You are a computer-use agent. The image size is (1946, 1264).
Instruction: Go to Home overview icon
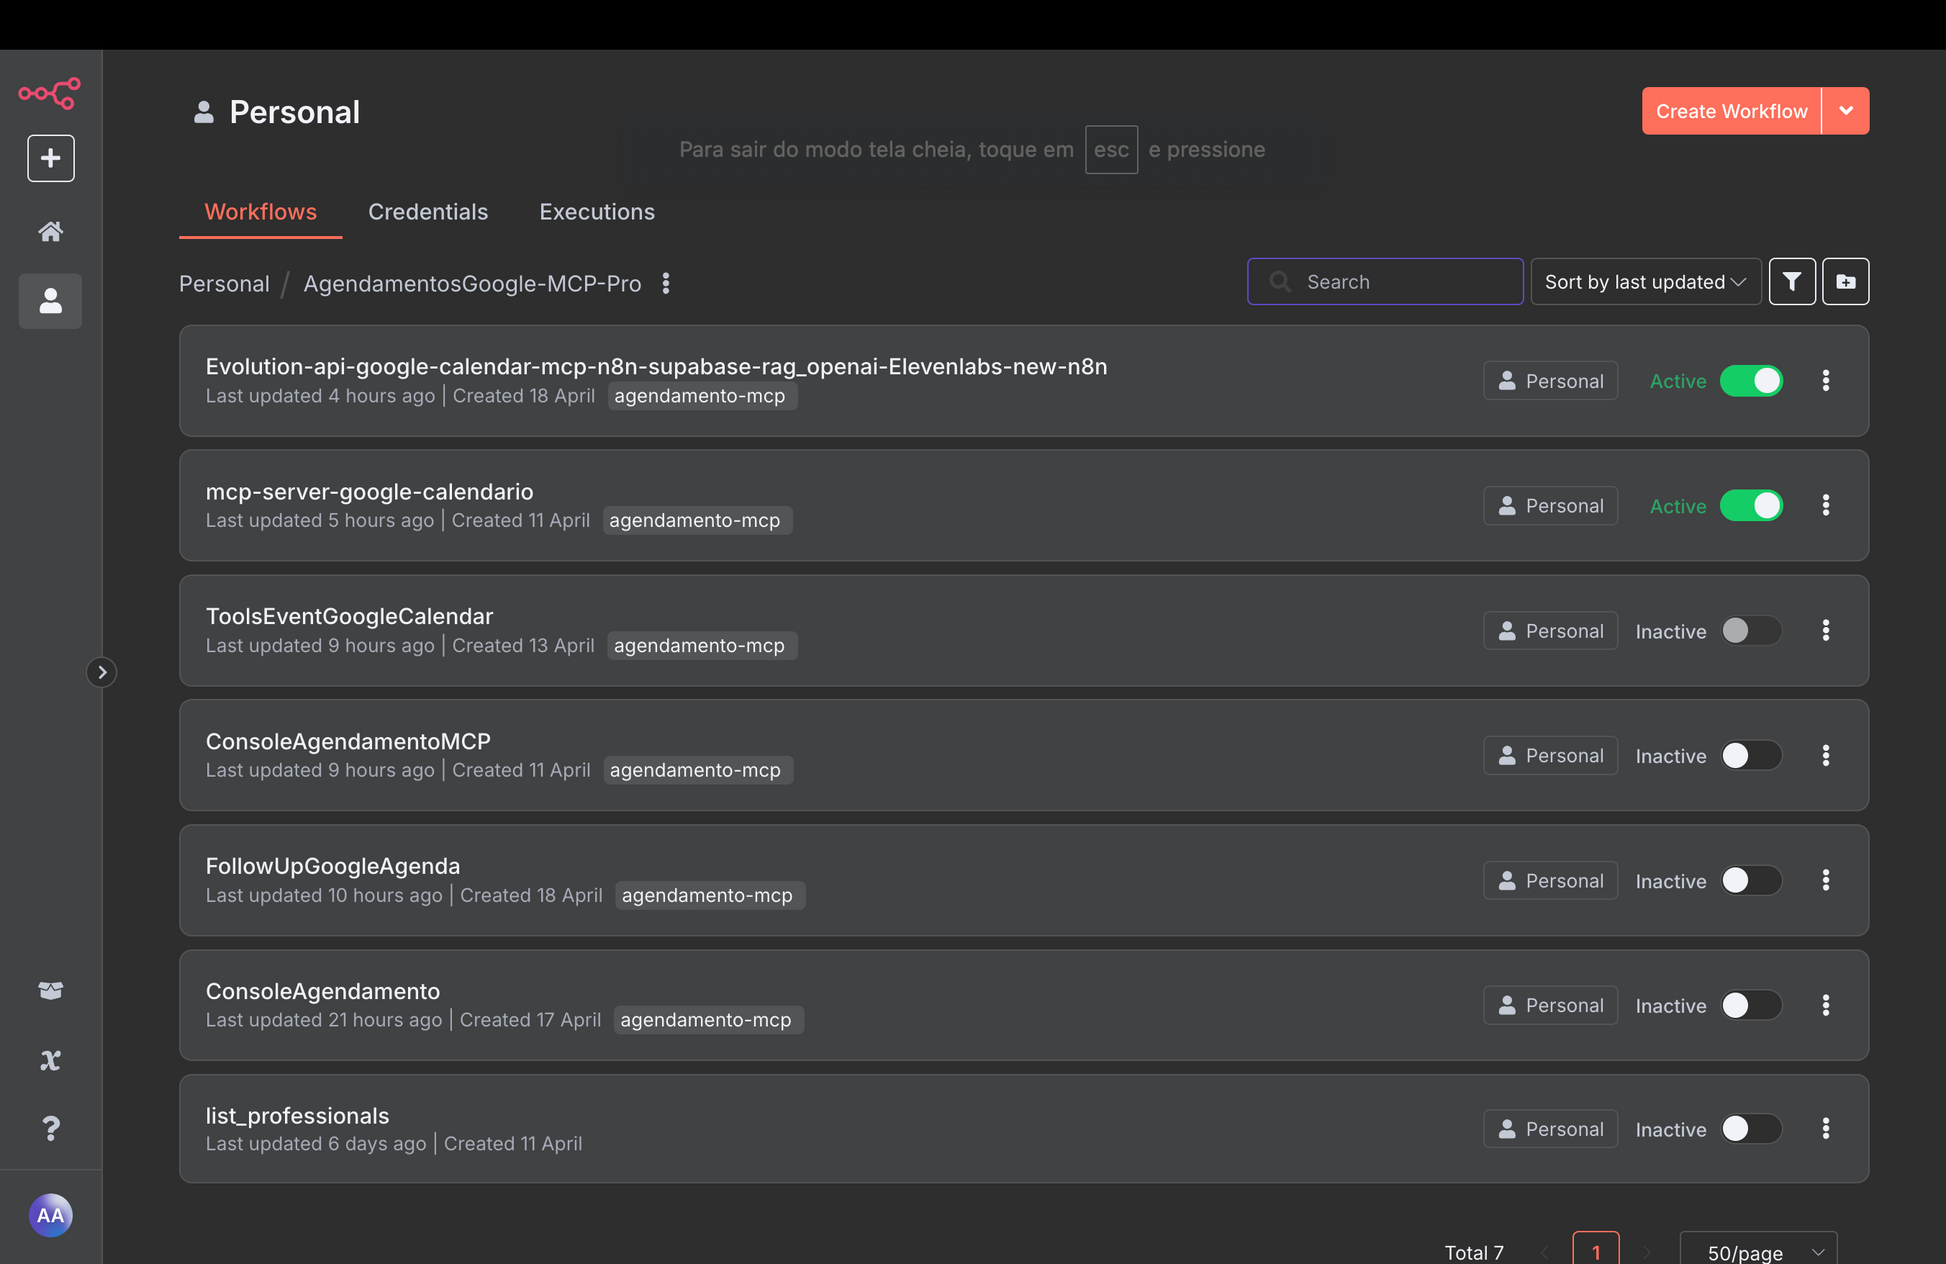click(51, 232)
